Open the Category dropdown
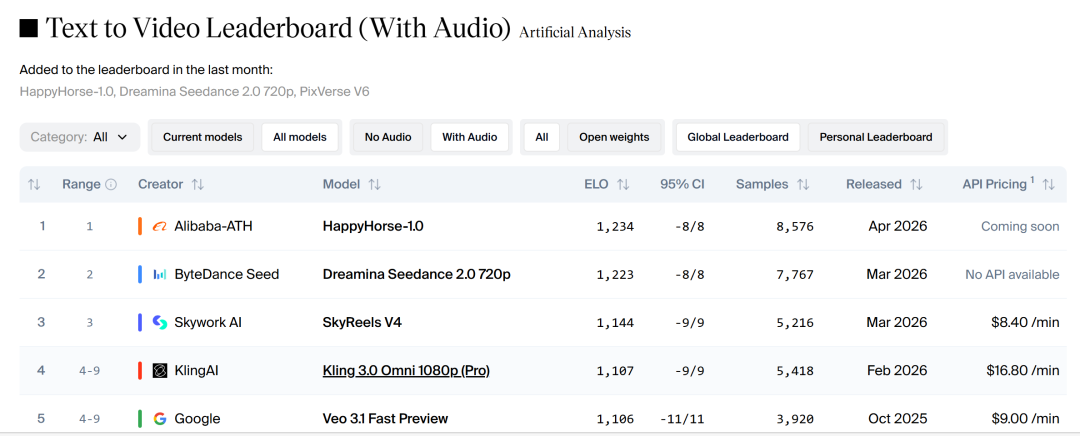 pos(80,137)
